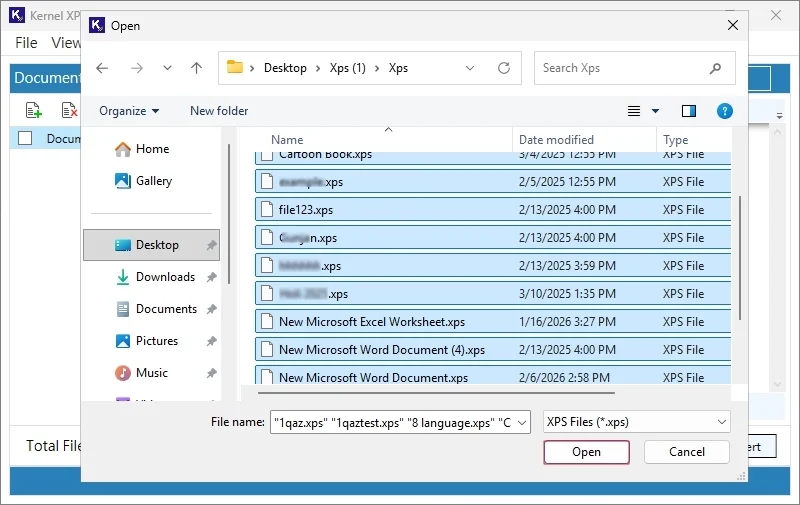Open the XPS Files type filter dropdown

click(x=636, y=422)
